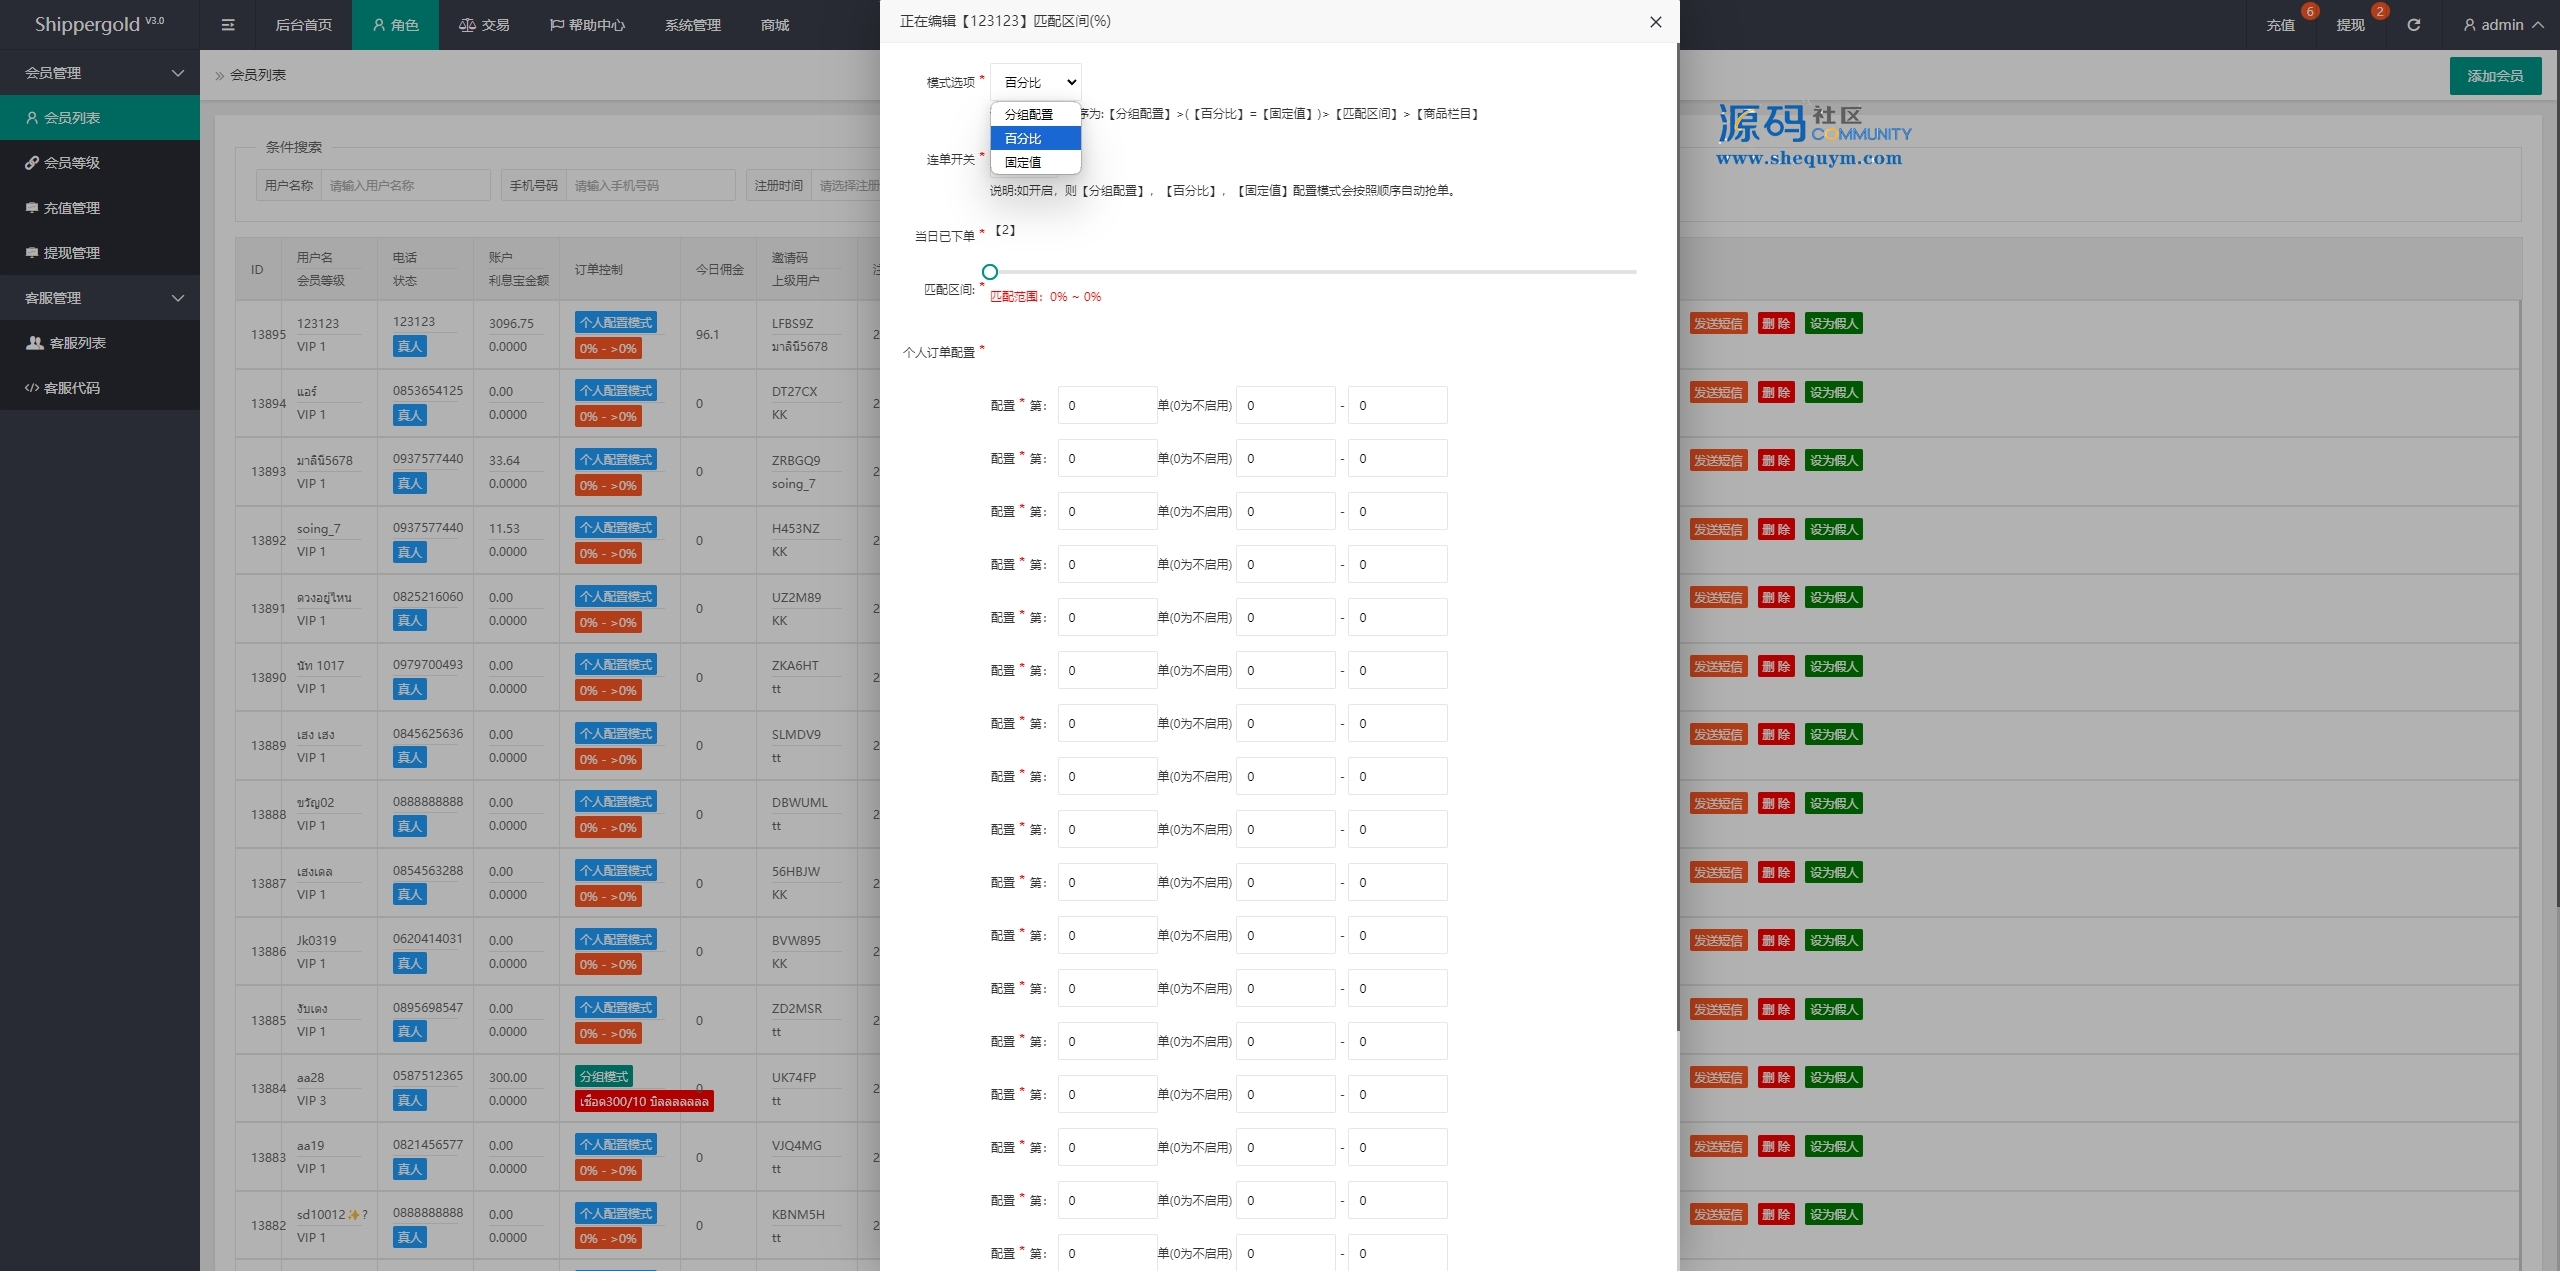The height and width of the screenshot is (1271, 2560).
Task: Open the 商城 top tab
Action: tap(775, 25)
